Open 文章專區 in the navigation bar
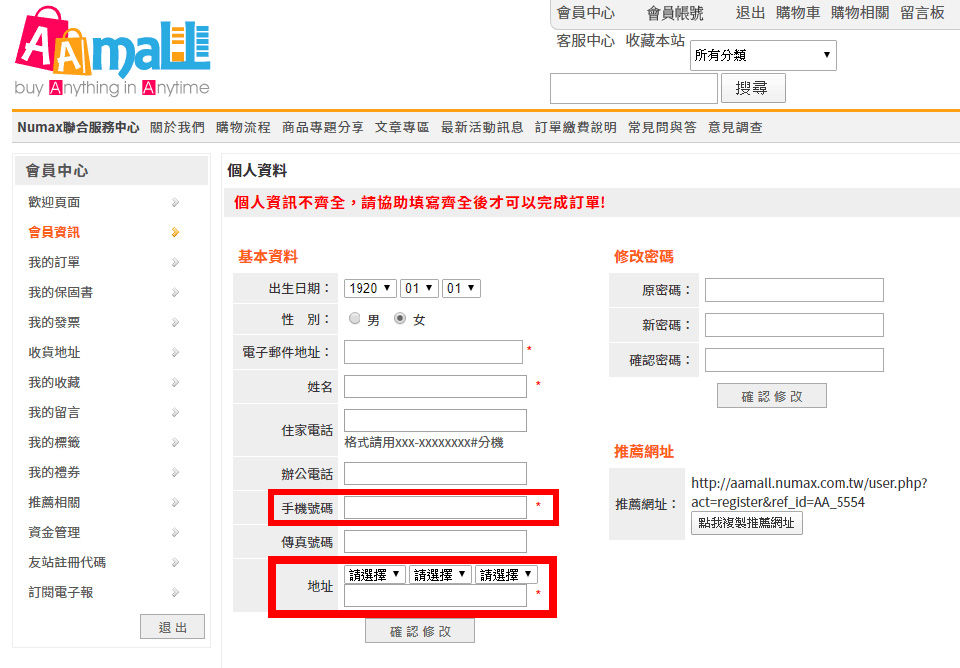Screen dimensions: 960x668 (x=402, y=127)
